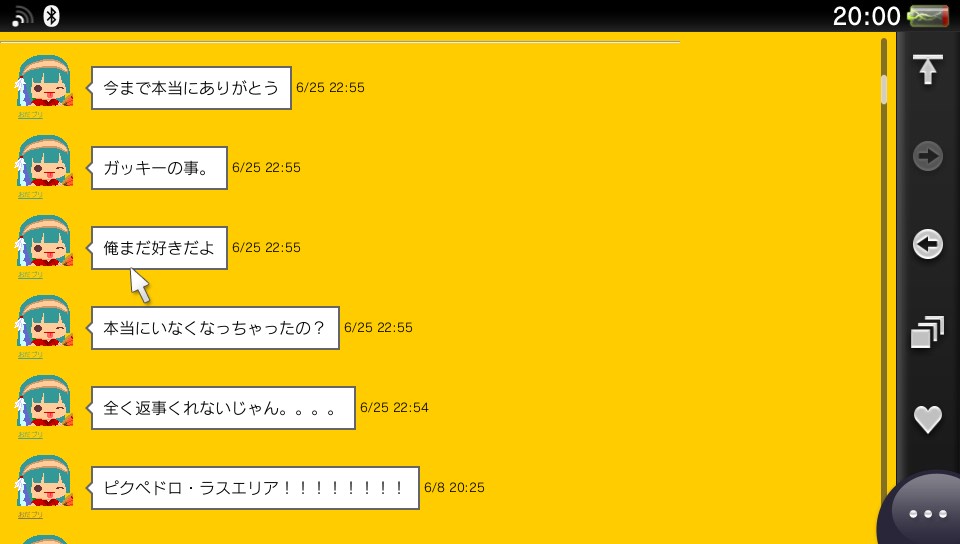Go back with the left arrow icon
The height and width of the screenshot is (544, 960).
coord(928,244)
